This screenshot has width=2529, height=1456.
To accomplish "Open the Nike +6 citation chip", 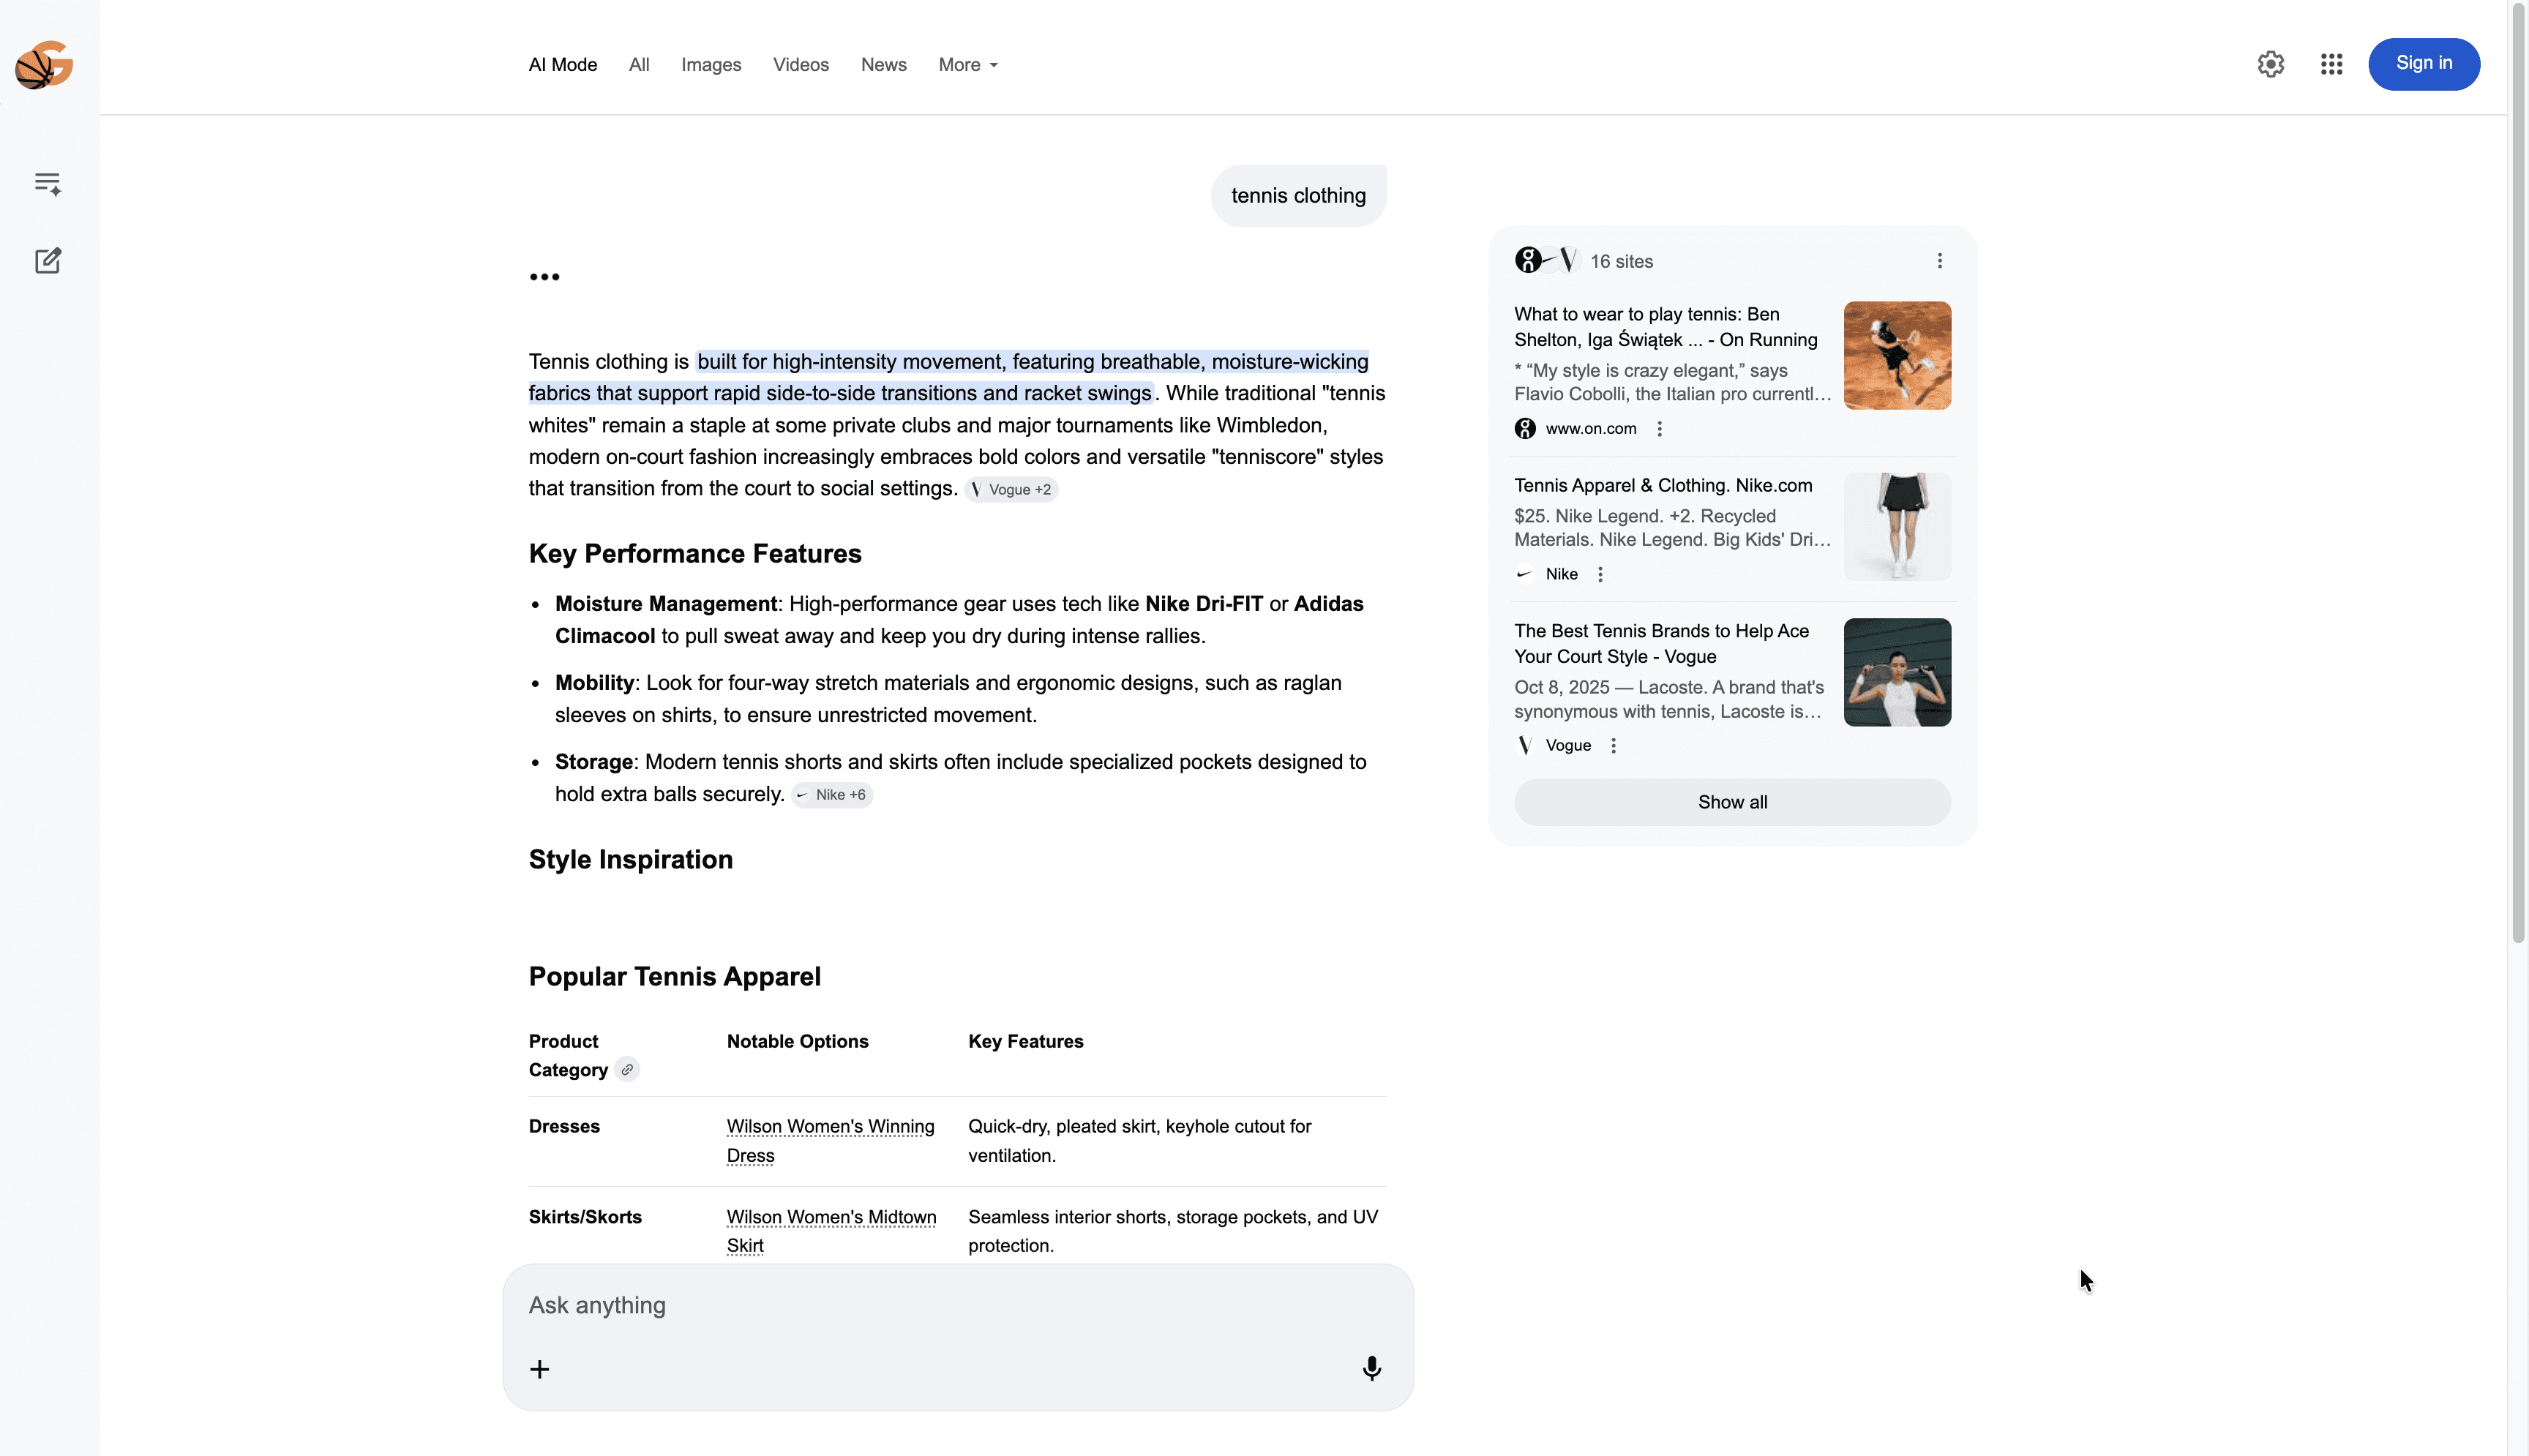I will pyautogui.click(x=831, y=794).
